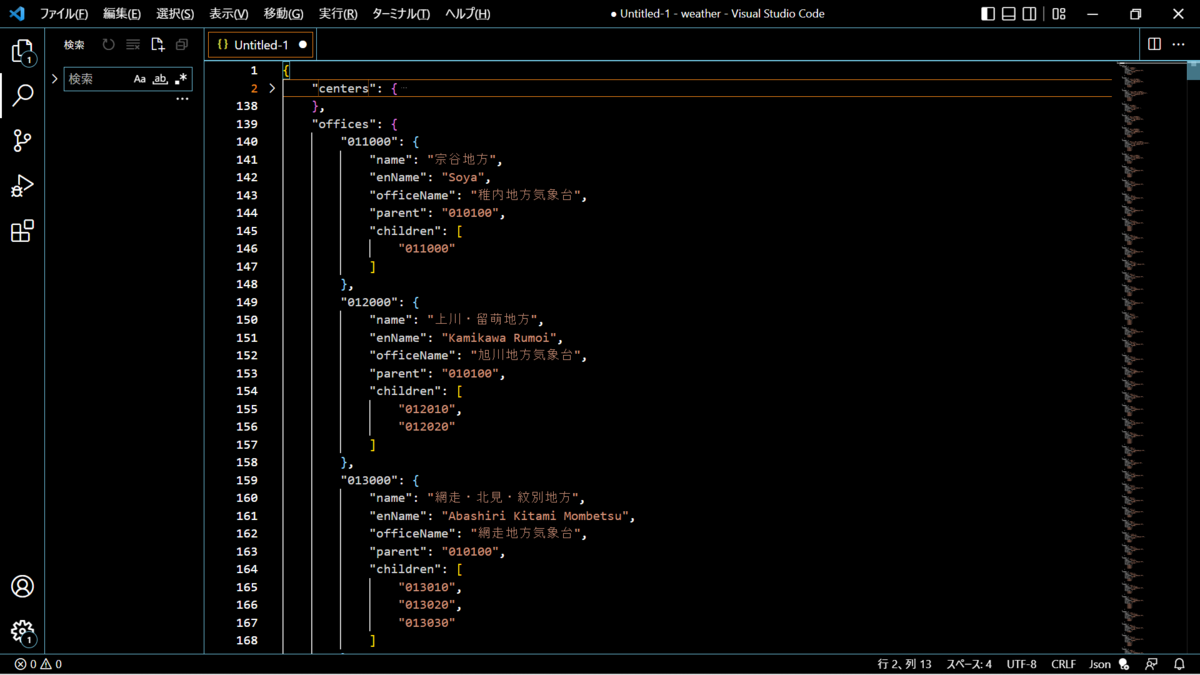1200x675 pixels.
Task: Click the vertical scrollbar thumb
Action: tap(1193, 70)
